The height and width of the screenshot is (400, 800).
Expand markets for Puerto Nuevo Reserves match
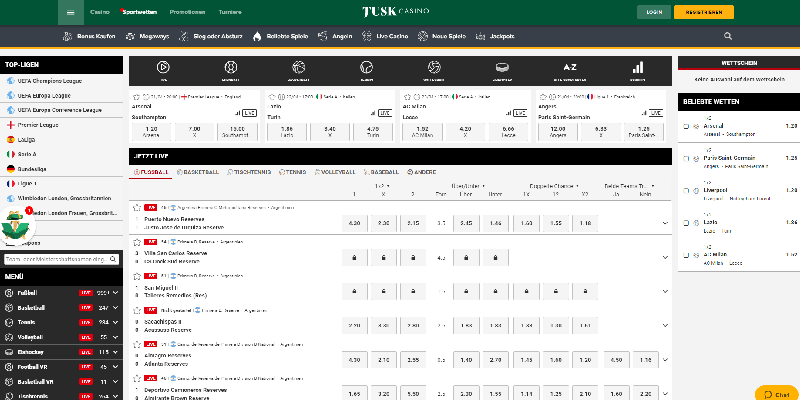pos(665,223)
